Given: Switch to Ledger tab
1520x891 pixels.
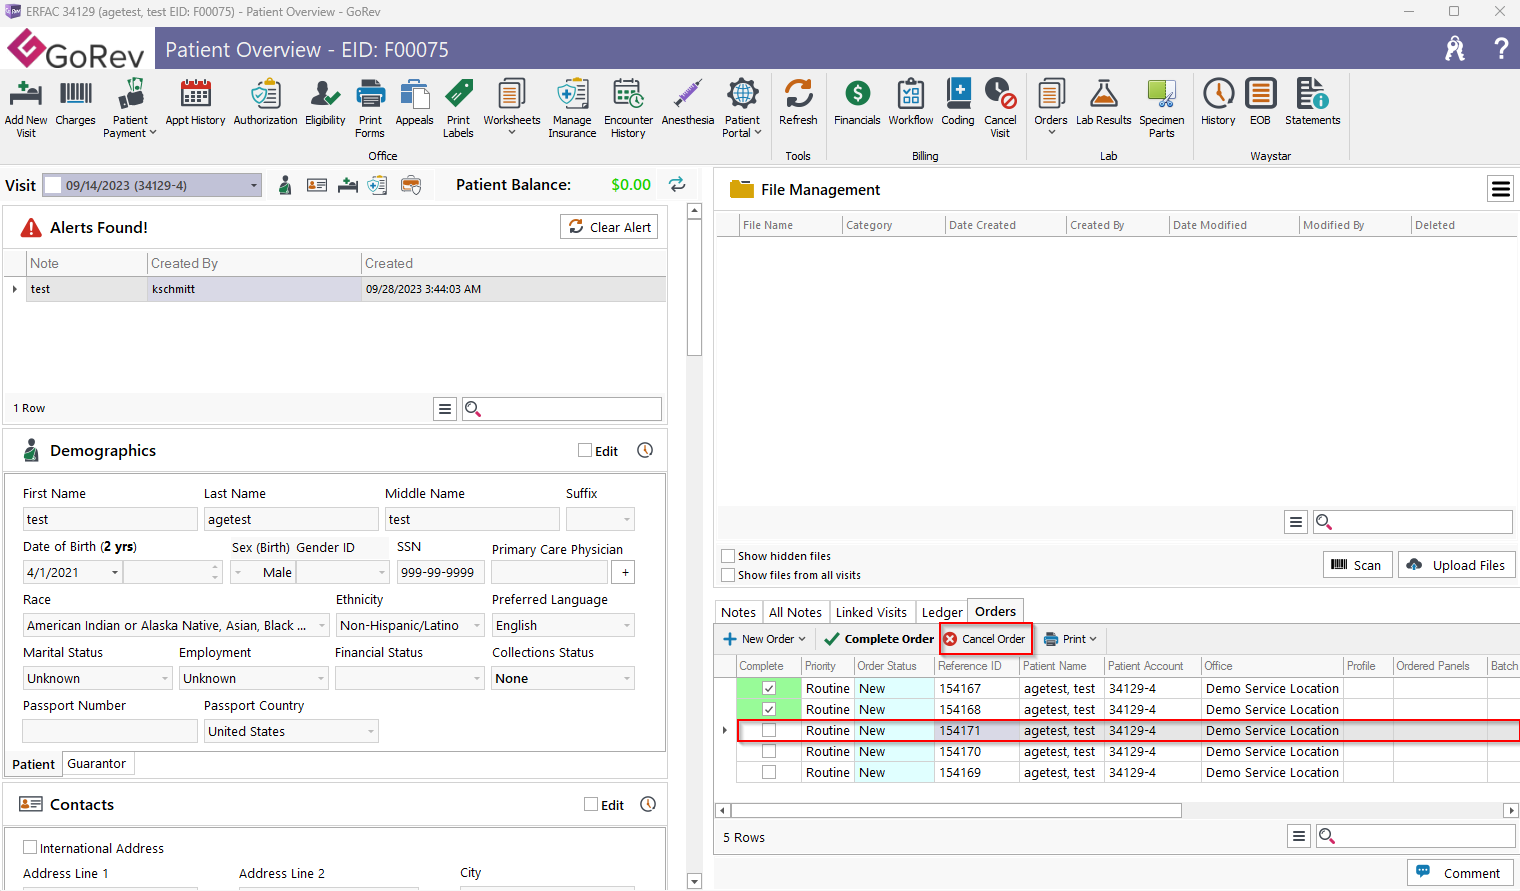Looking at the screenshot, I should pyautogui.click(x=942, y=612).
